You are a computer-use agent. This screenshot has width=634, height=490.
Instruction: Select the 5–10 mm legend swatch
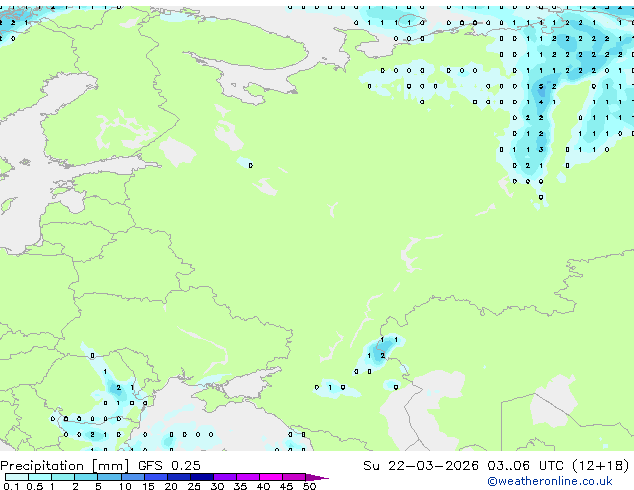(109, 477)
